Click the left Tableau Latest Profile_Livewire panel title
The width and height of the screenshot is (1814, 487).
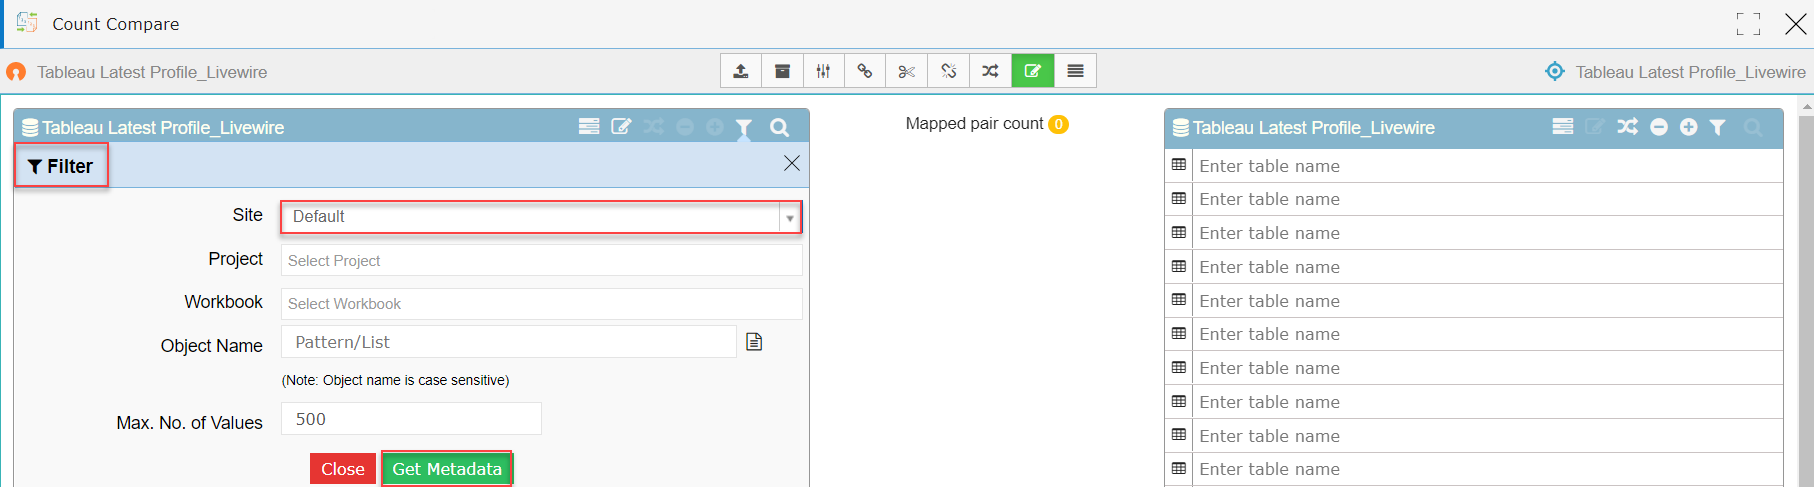(x=163, y=128)
